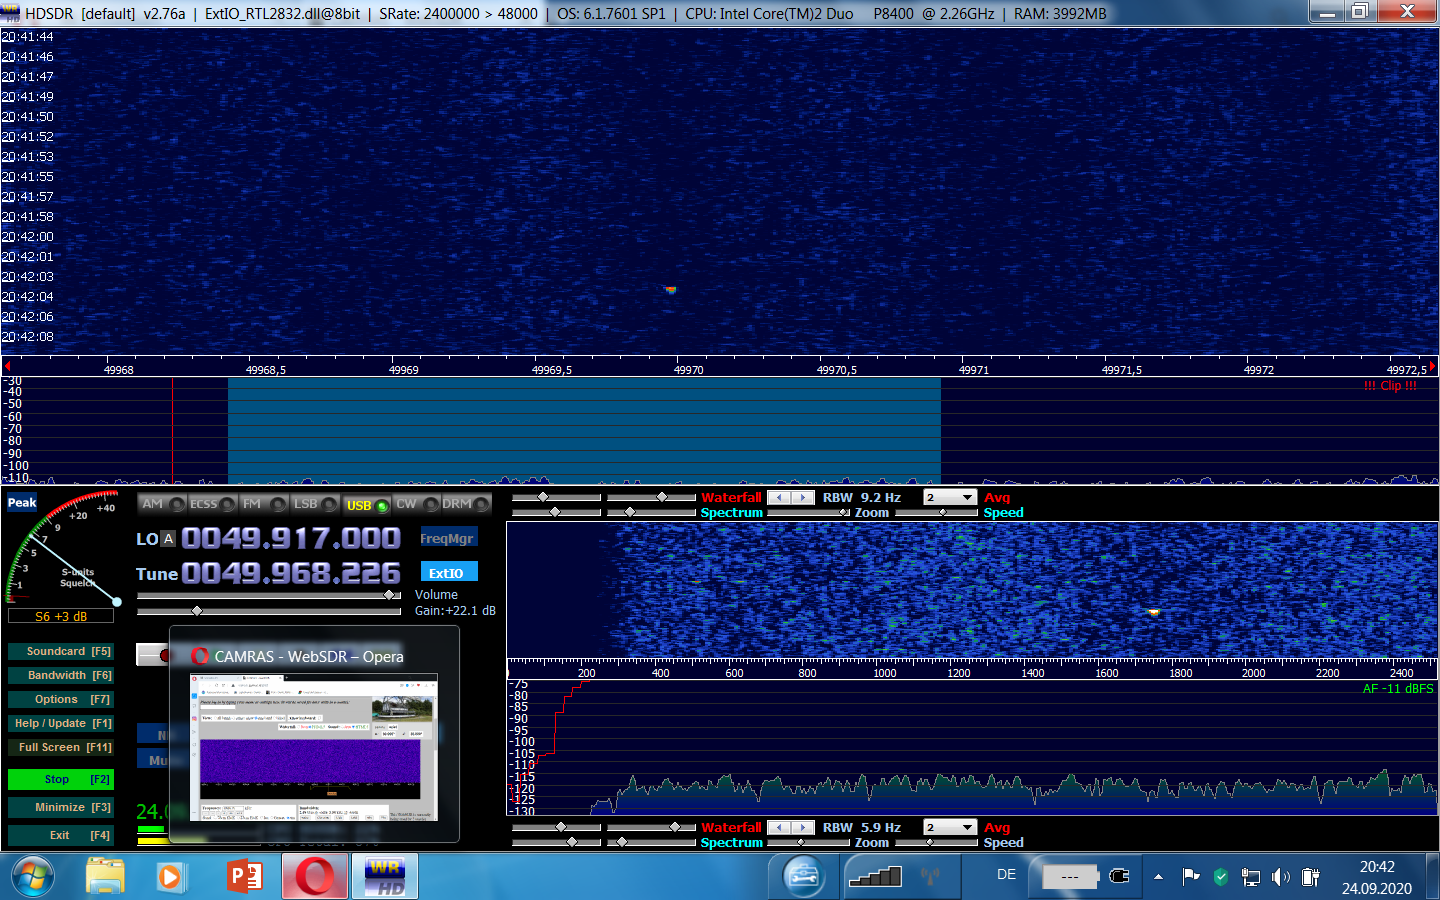Adjust the lower Zoom slider

tap(809, 843)
